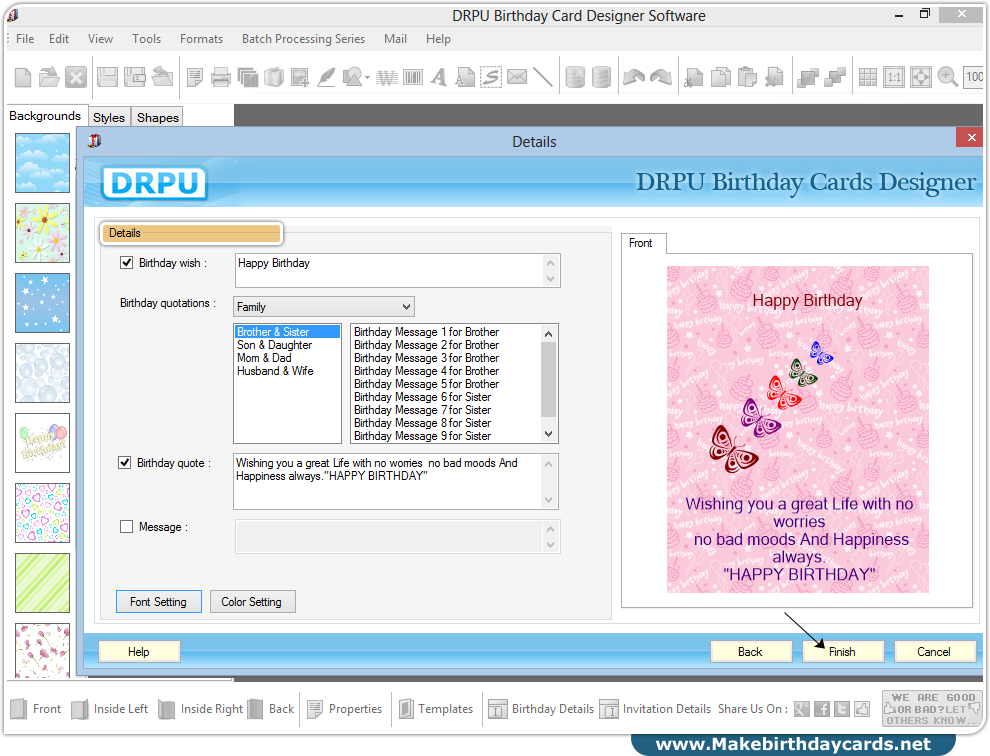Switch to the Shapes tab
Image resolution: width=990 pixels, height=756 pixels.
[x=157, y=117]
